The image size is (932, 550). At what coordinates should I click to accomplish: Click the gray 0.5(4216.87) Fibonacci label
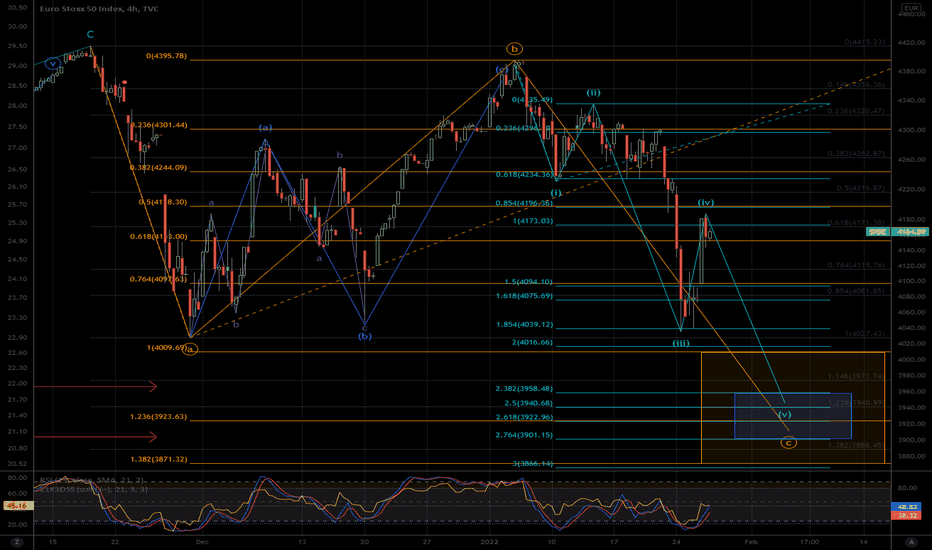860,188
